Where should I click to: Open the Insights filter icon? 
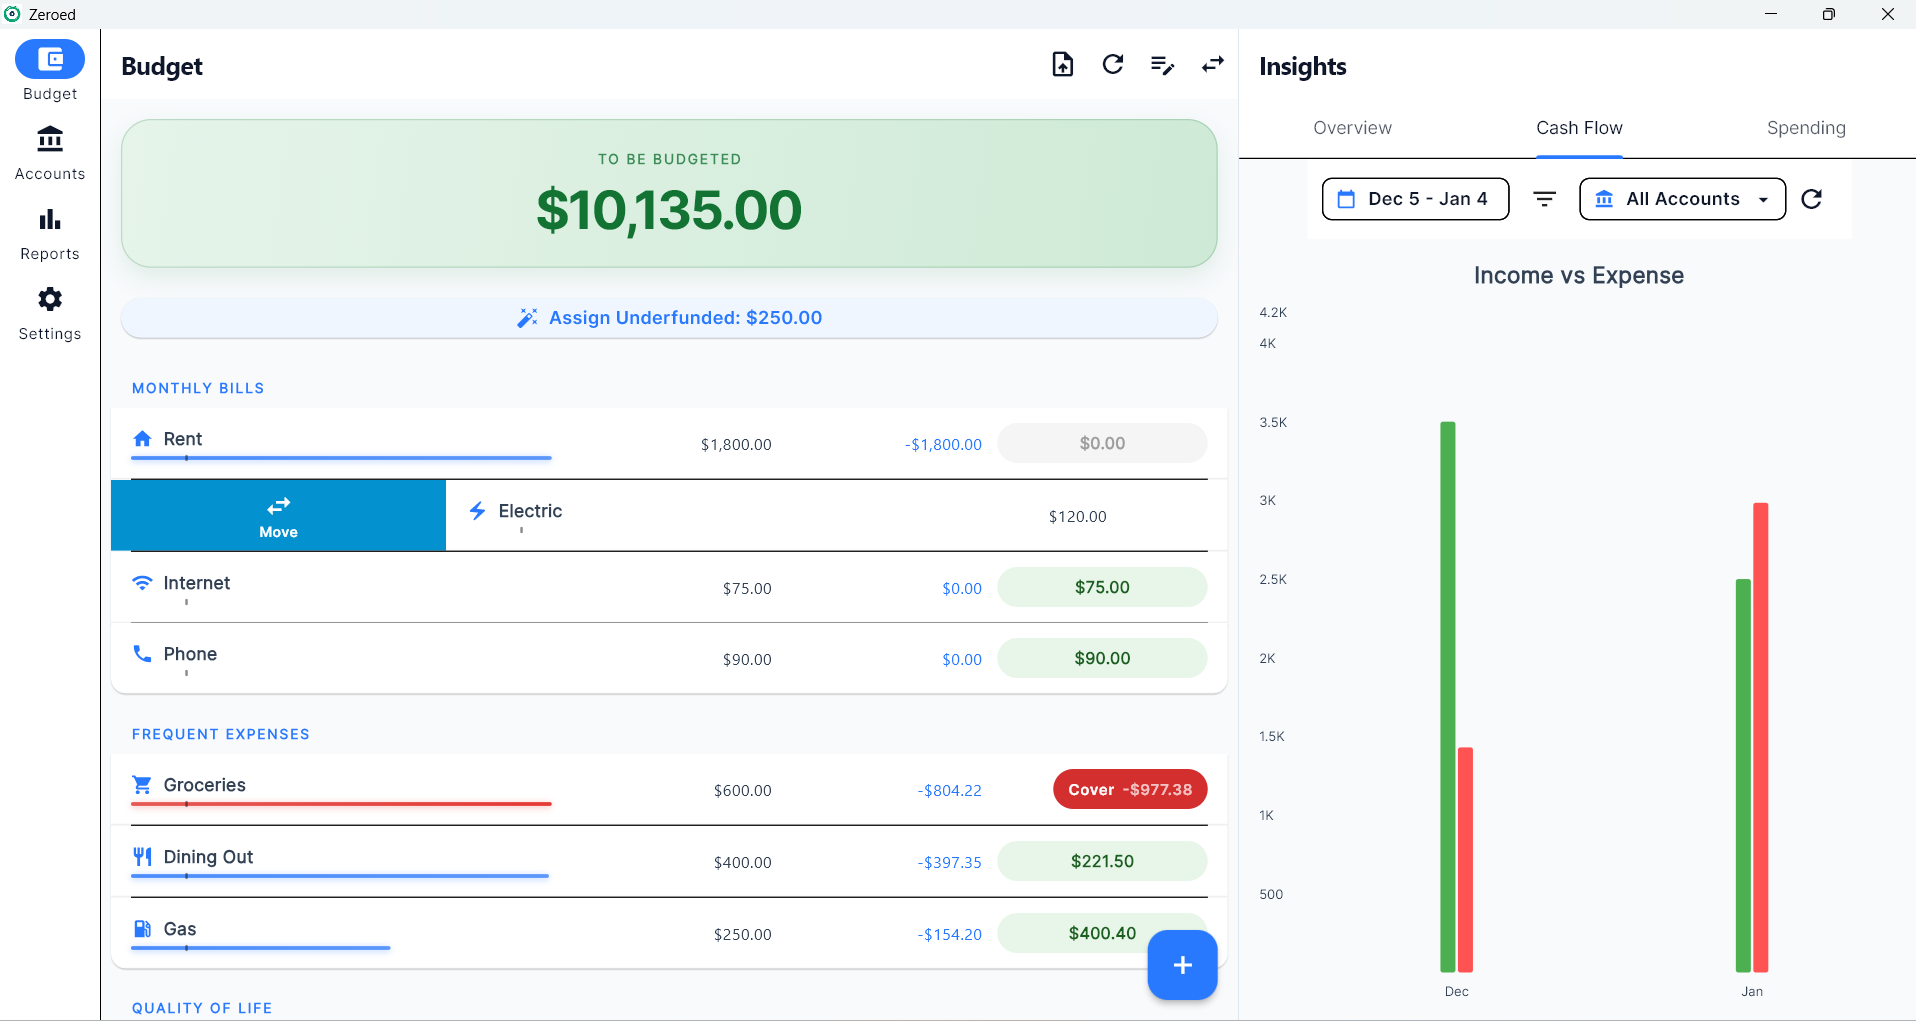coord(1544,199)
